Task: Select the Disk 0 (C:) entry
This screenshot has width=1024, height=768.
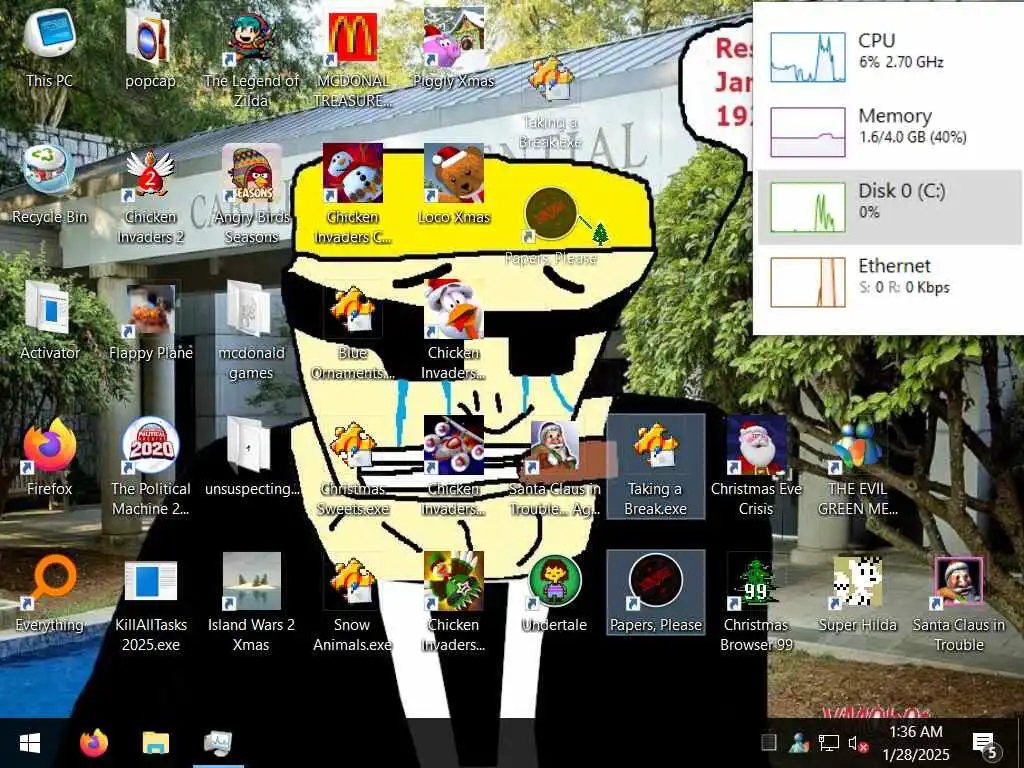Action: click(889, 207)
